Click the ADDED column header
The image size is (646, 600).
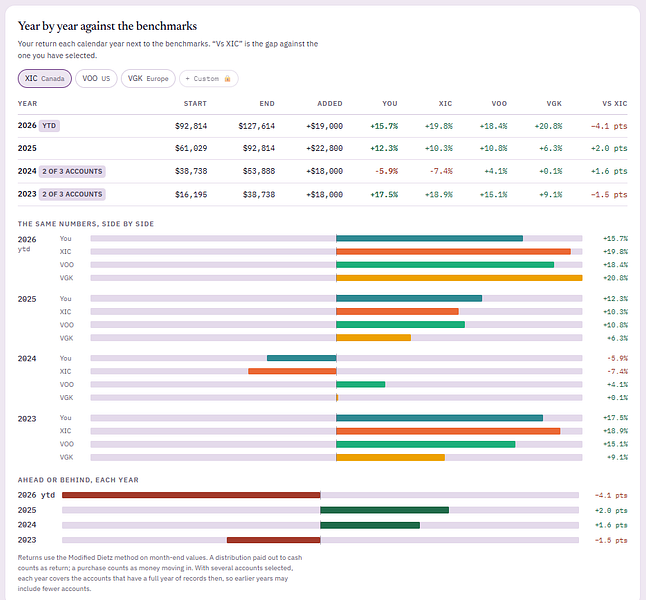click(330, 103)
